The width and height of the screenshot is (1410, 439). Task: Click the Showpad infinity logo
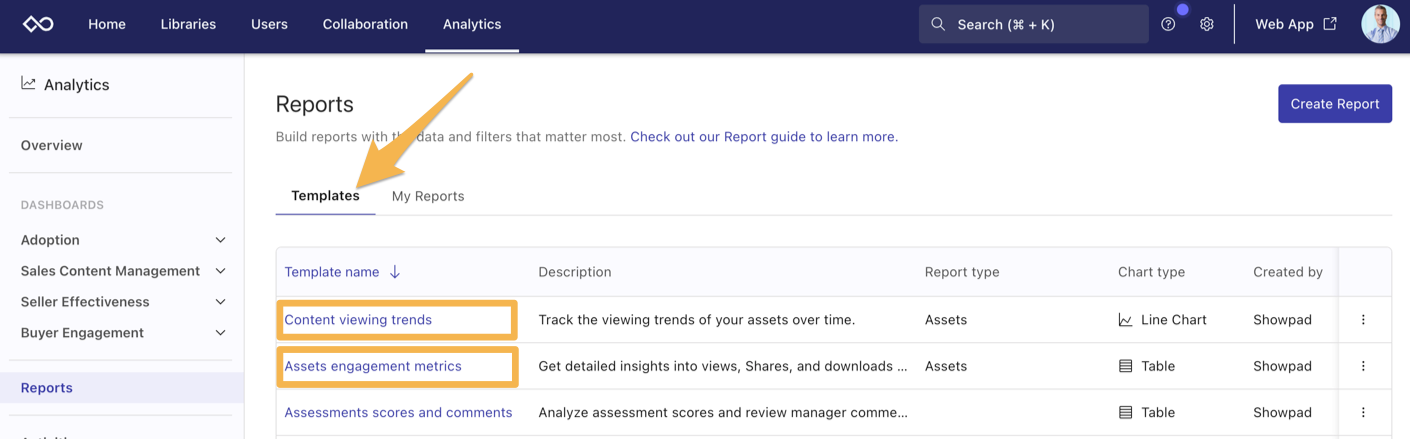coord(38,24)
